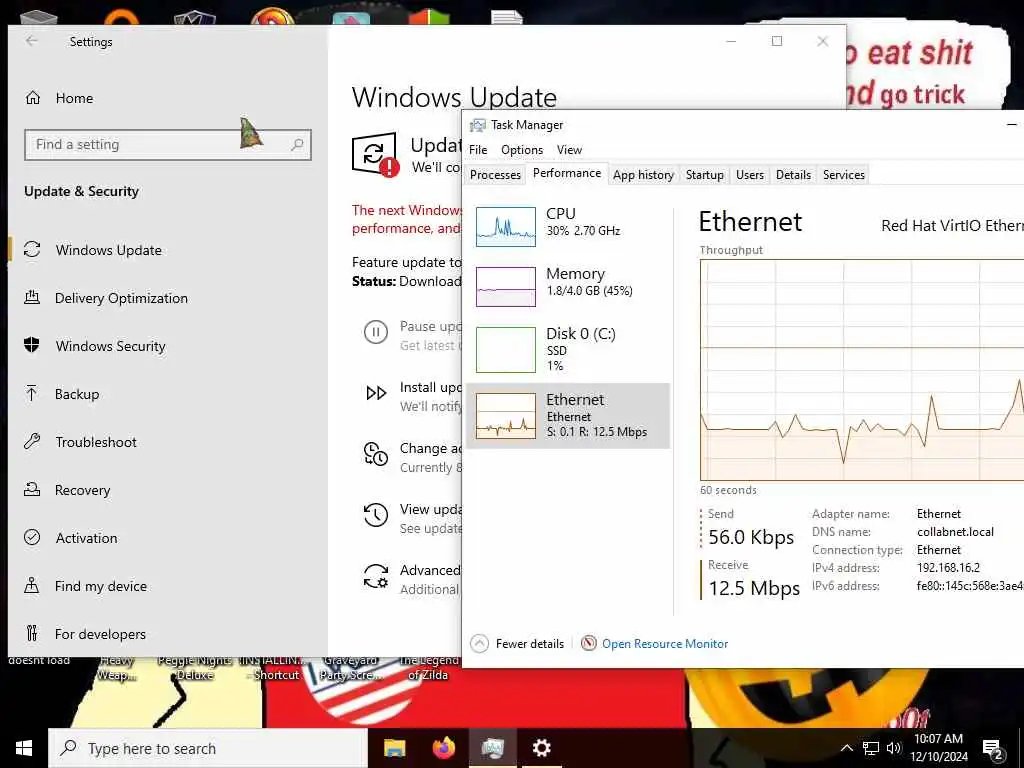This screenshot has height=768, width=1024.
Task: Click the Settings back arrow
Action: tap(31, 41)
